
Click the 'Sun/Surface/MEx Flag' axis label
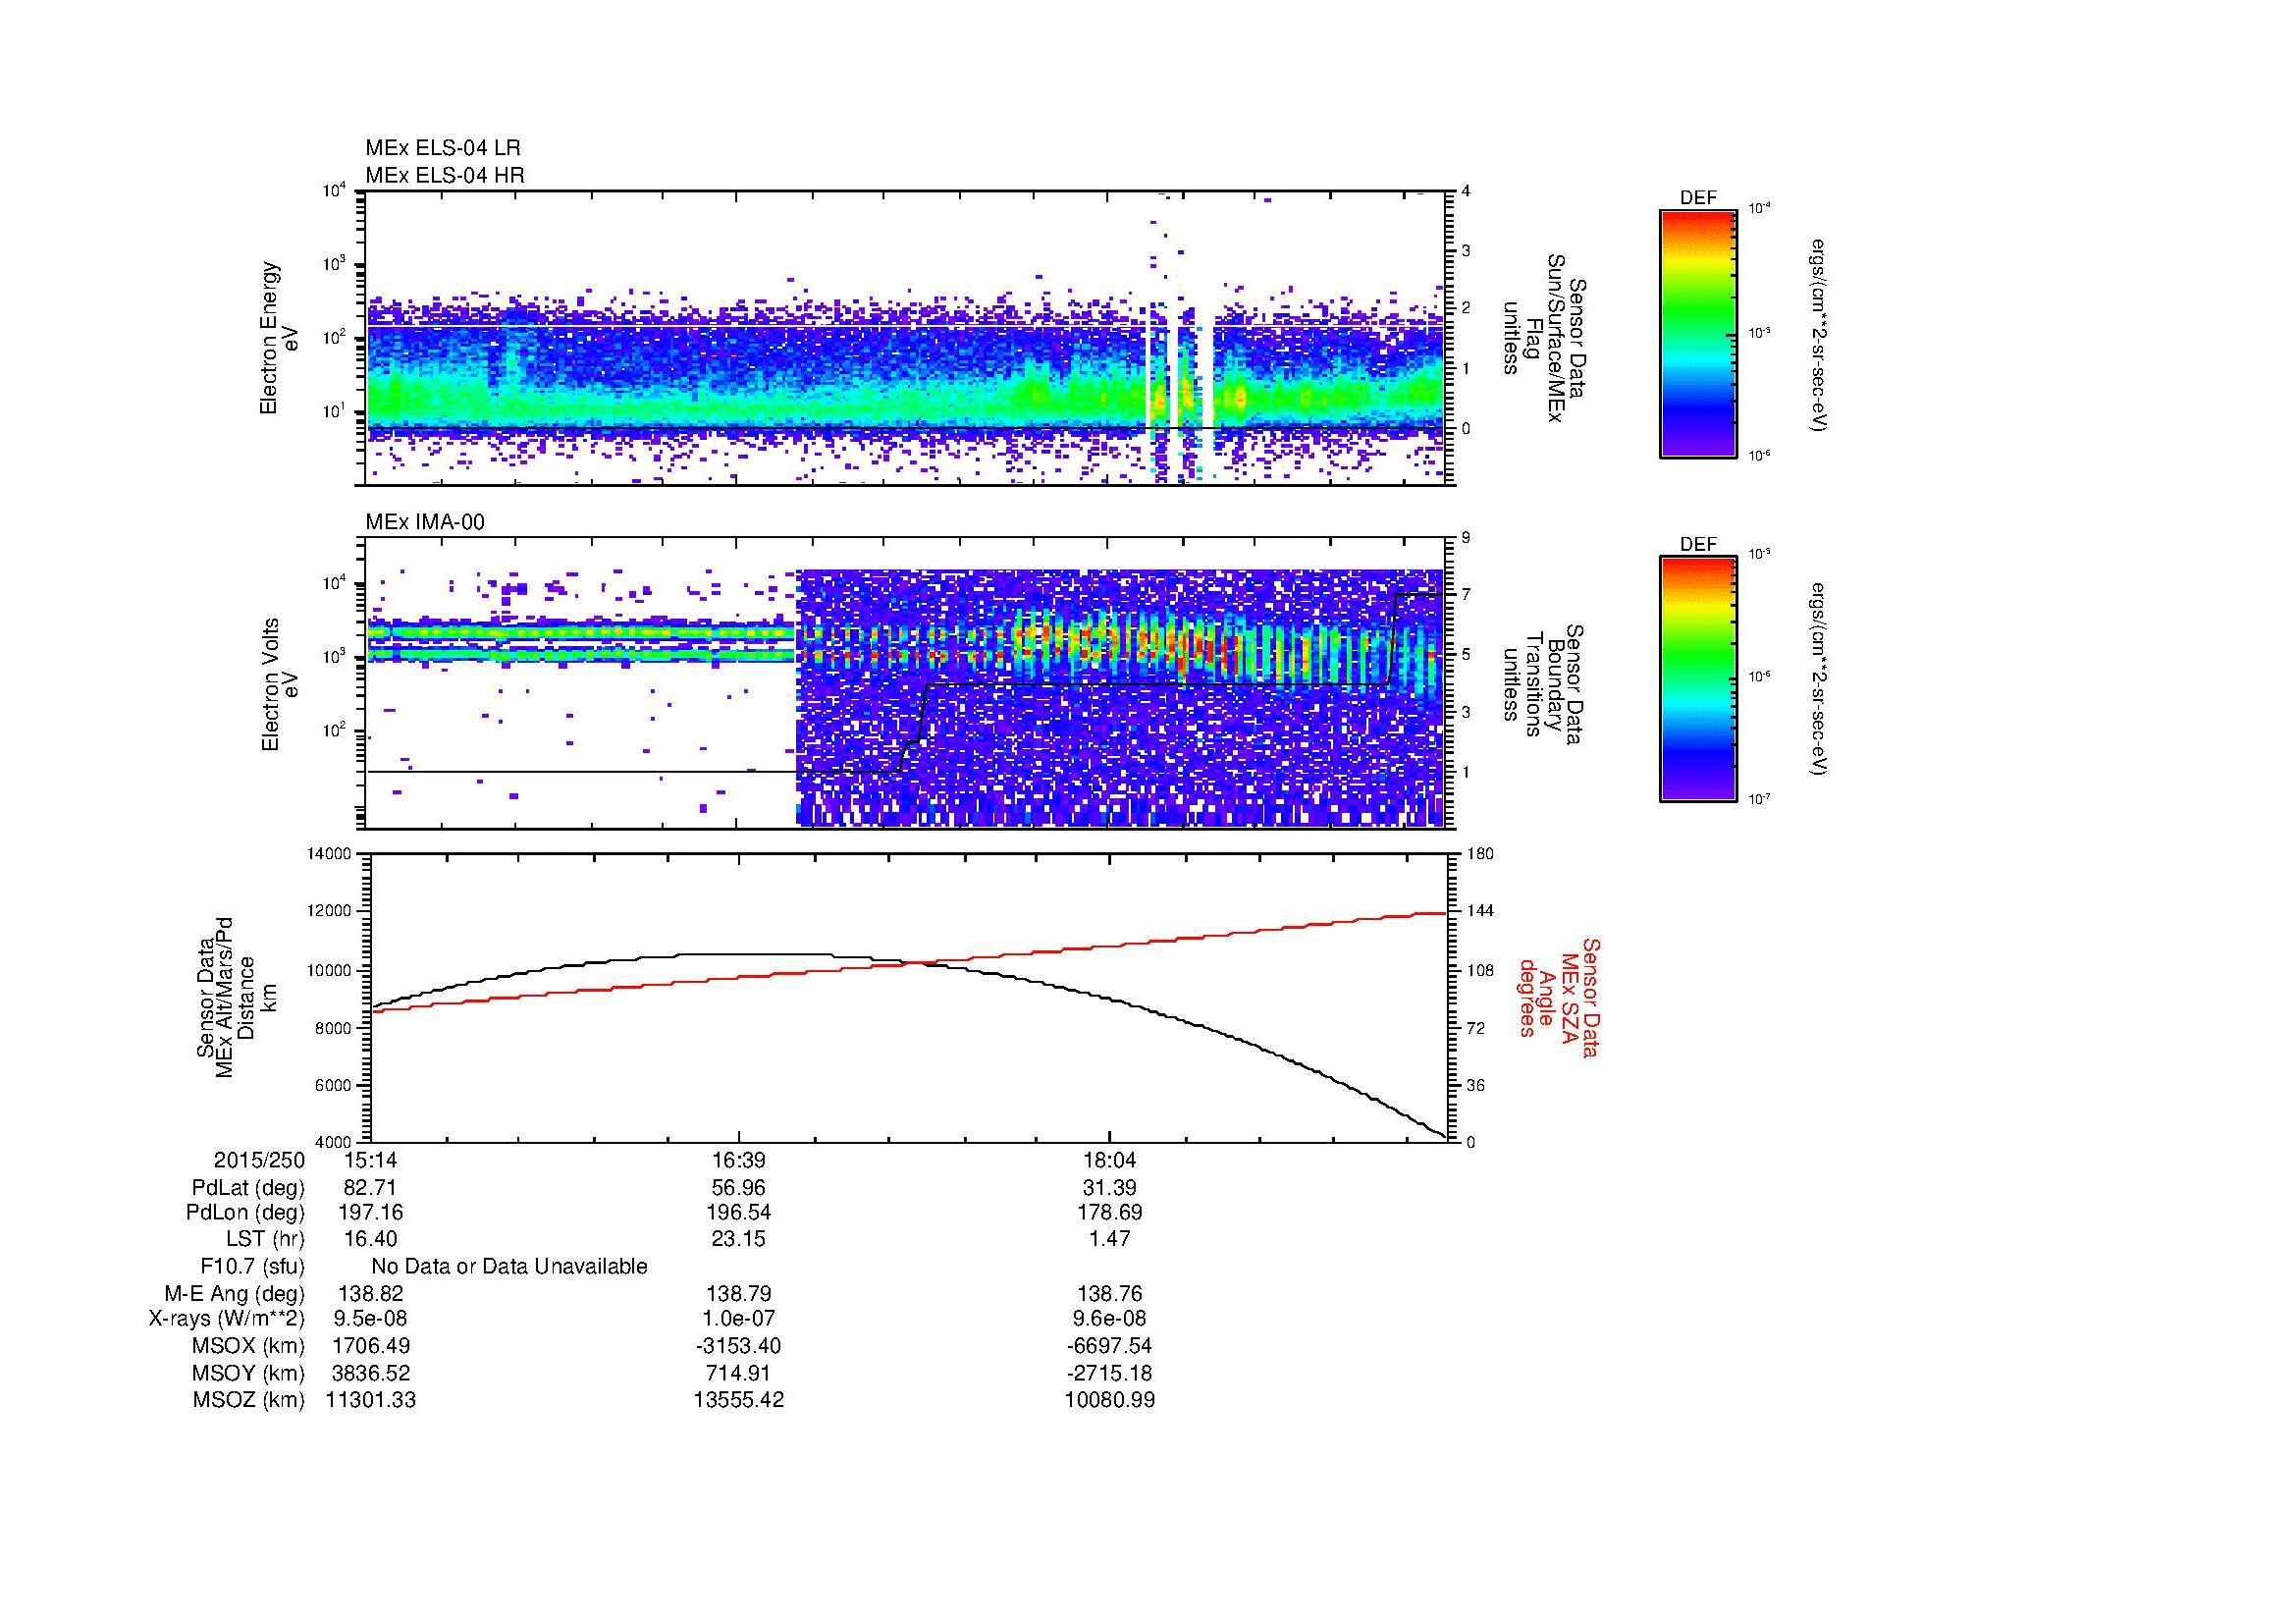click(x=1543, y=338)
